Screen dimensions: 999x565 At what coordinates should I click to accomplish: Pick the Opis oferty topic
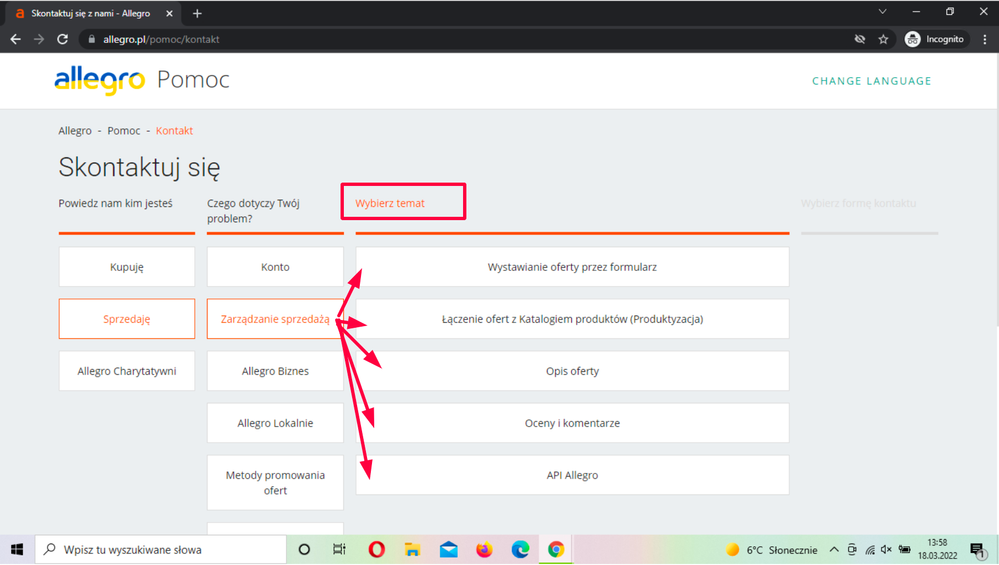(x=572, y=371)
